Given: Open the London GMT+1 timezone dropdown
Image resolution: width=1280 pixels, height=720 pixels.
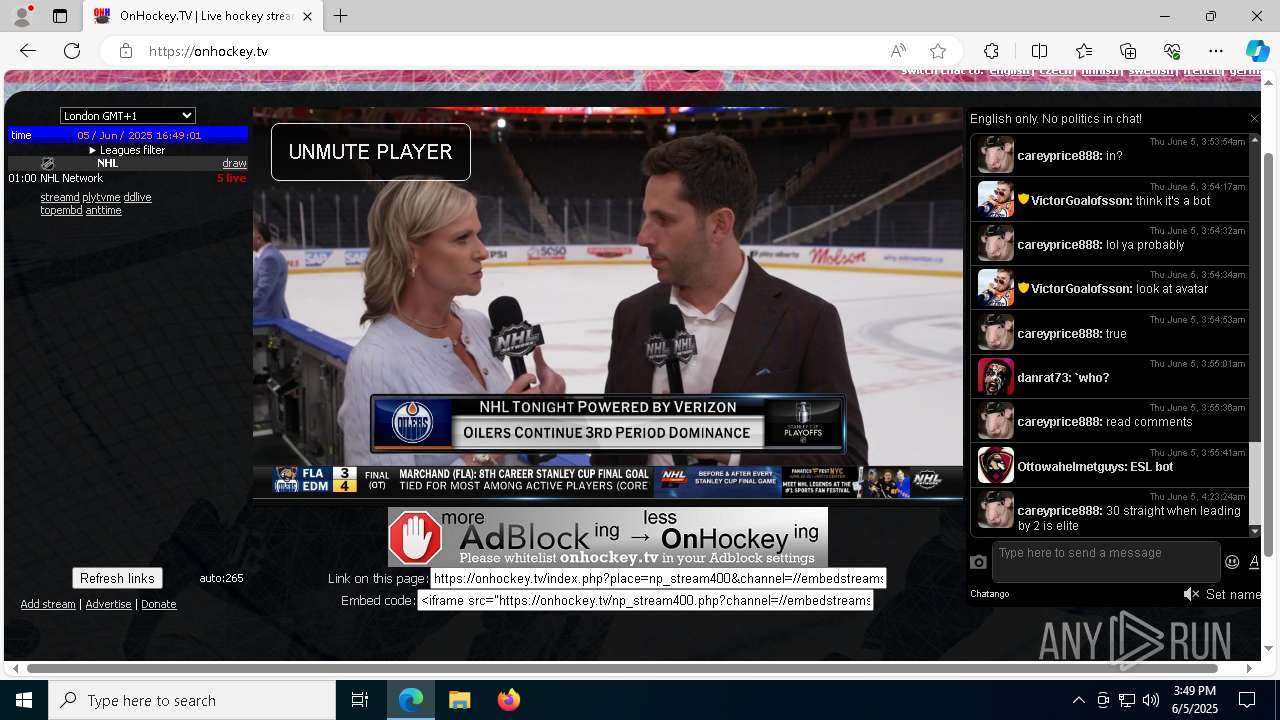Looking at the screenshot, I should click(128, 116).
